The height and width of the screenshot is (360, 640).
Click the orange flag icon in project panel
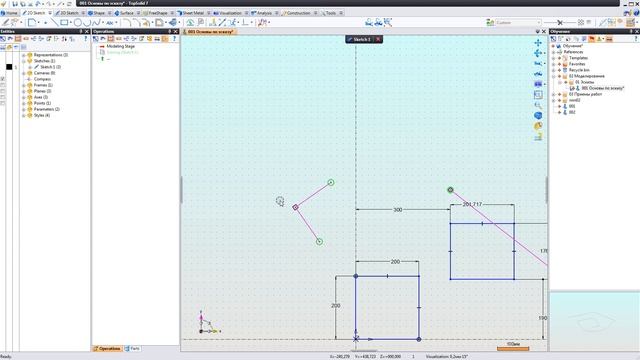591,39
